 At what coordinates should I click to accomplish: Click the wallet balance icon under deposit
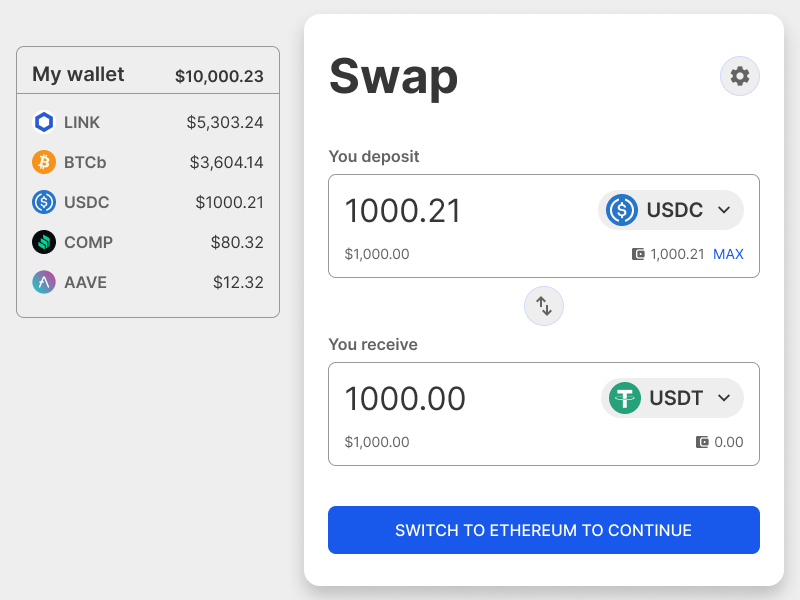638,254
